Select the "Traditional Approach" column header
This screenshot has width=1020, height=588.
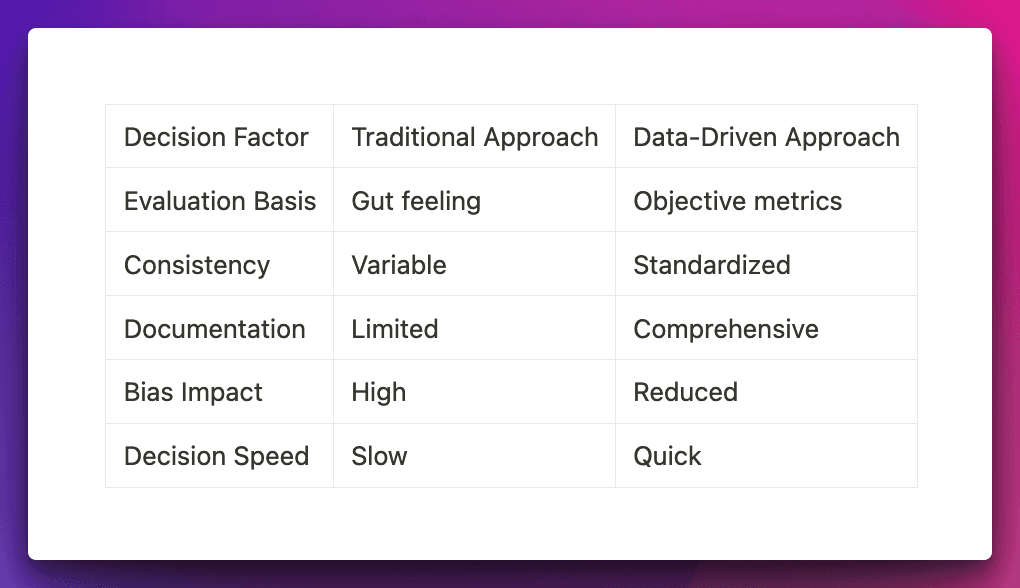[475, 137]
